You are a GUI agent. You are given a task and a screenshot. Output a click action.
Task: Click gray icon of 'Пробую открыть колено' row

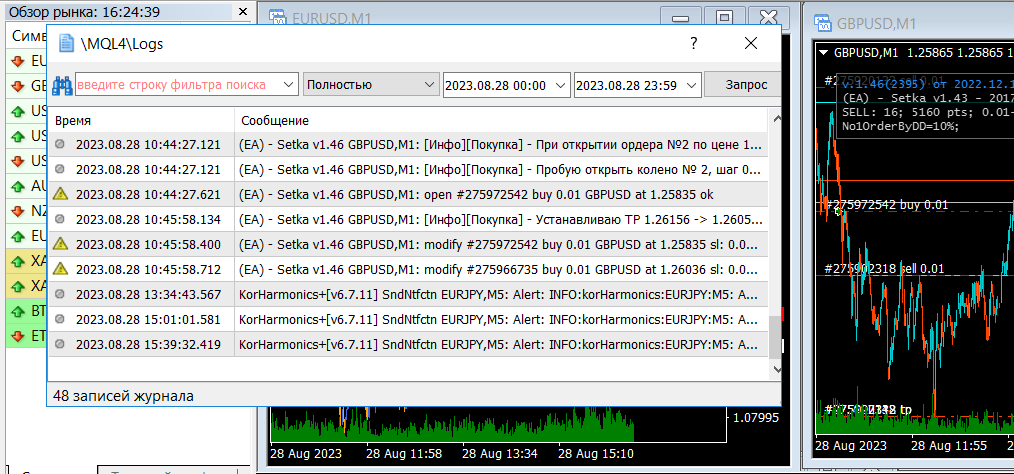(60, 169)
